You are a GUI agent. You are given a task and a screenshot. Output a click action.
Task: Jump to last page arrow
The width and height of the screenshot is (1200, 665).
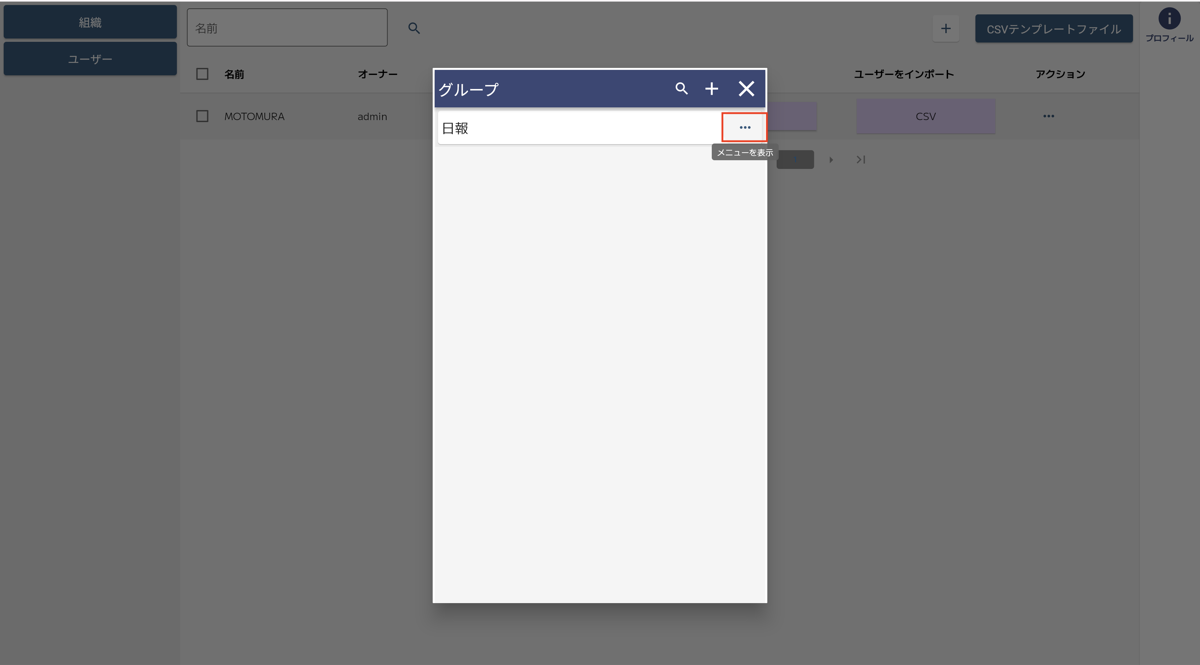pyautogui.click(x=860, y=160)
